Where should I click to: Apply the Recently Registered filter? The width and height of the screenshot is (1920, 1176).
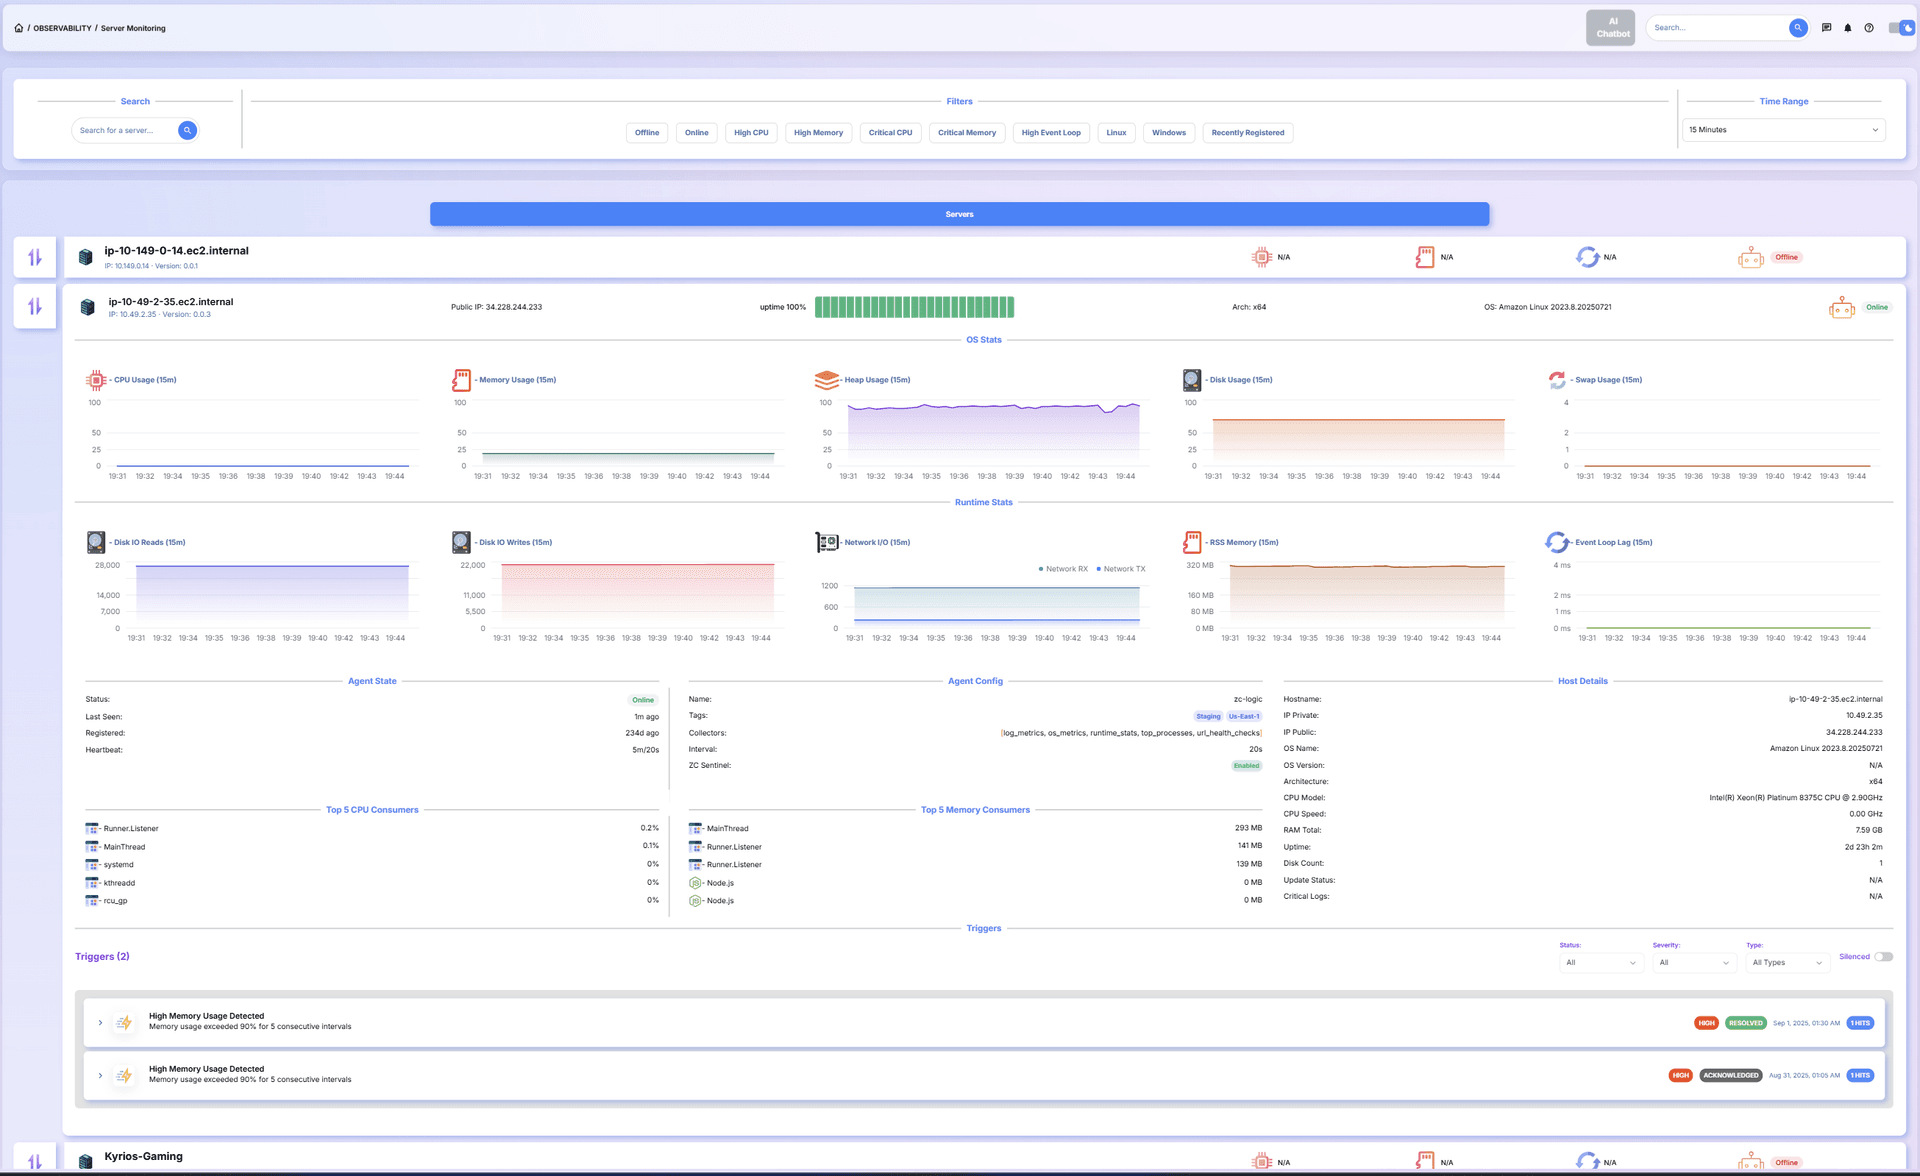tap(1248, 133)
